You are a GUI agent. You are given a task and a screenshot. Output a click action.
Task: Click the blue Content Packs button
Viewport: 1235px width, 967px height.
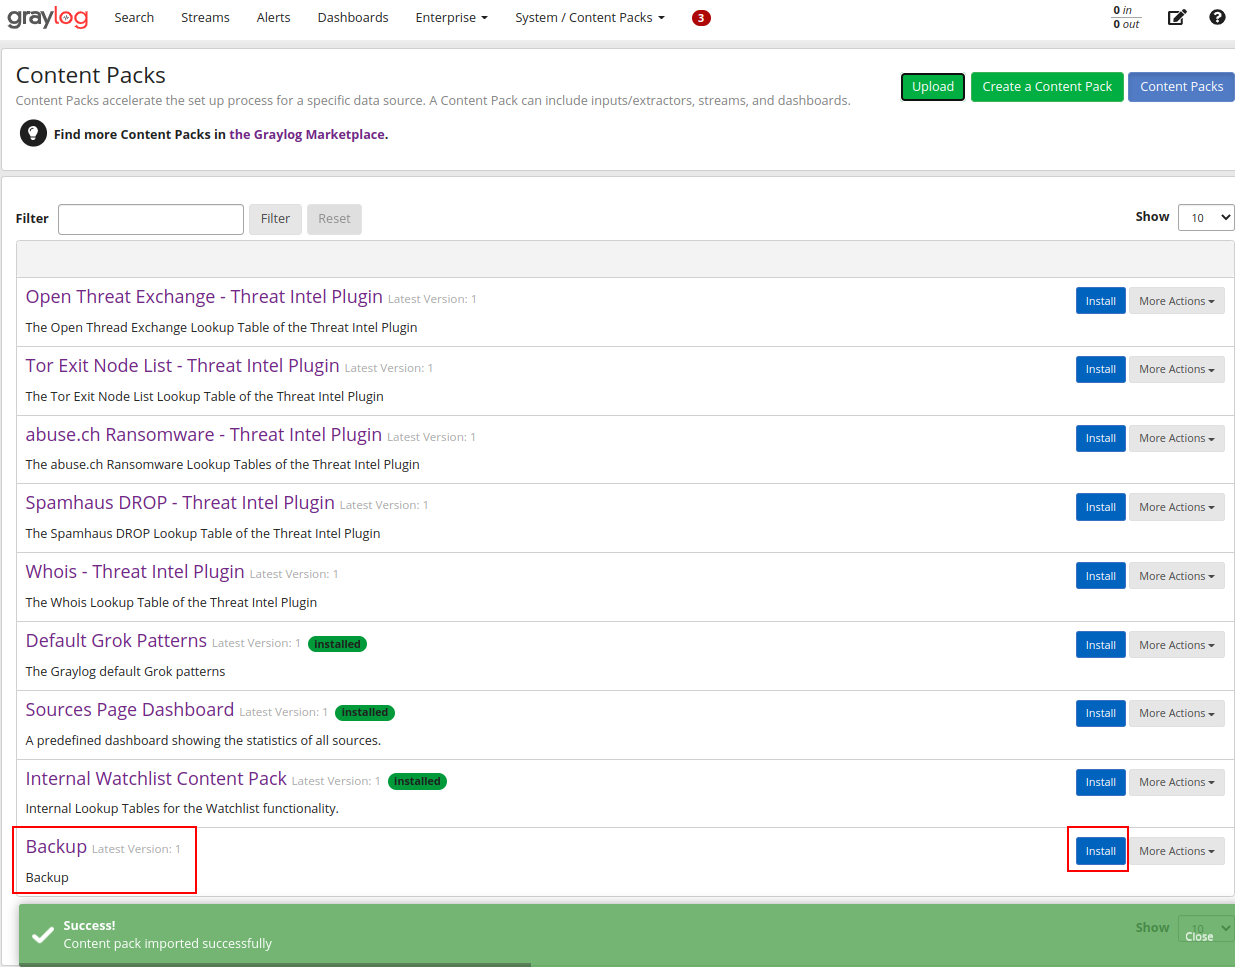(1181, 87)
